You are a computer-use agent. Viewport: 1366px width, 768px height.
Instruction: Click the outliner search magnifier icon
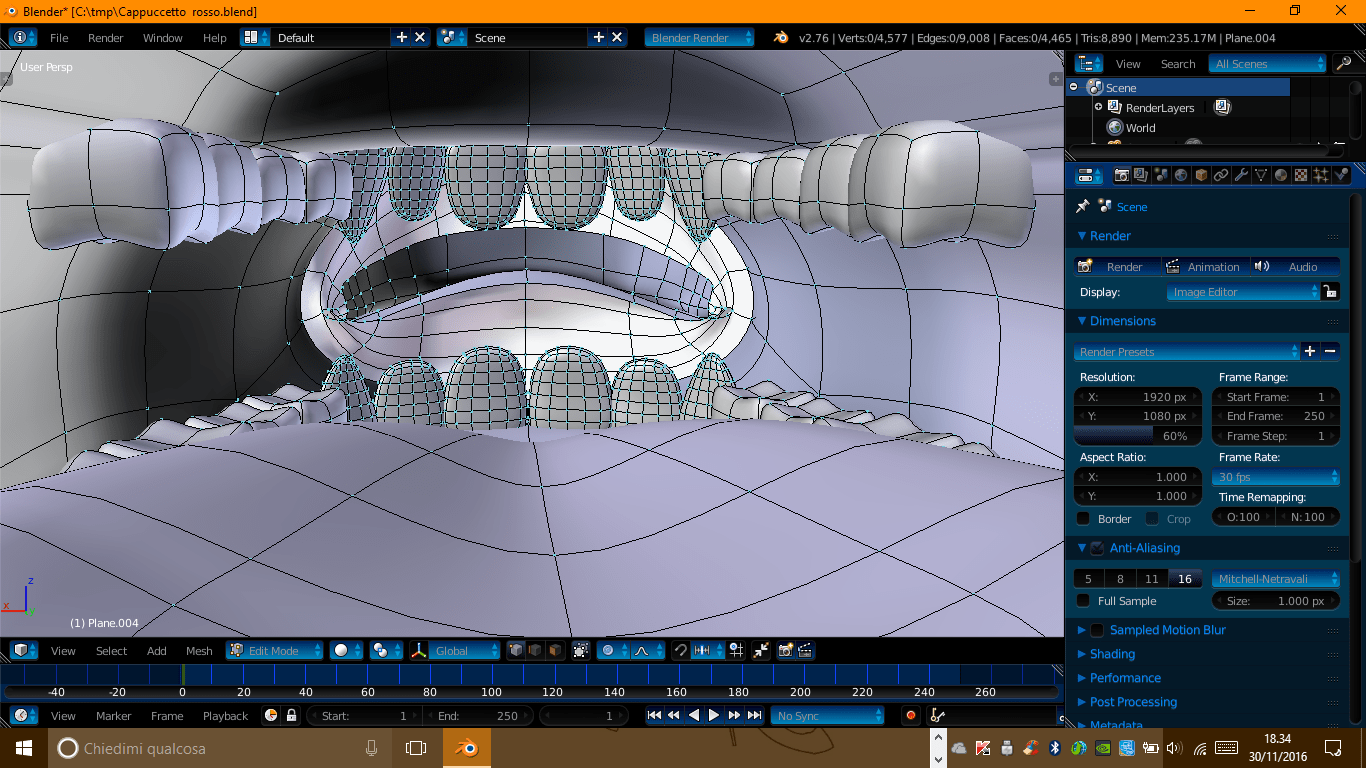tap(1344, 63)
